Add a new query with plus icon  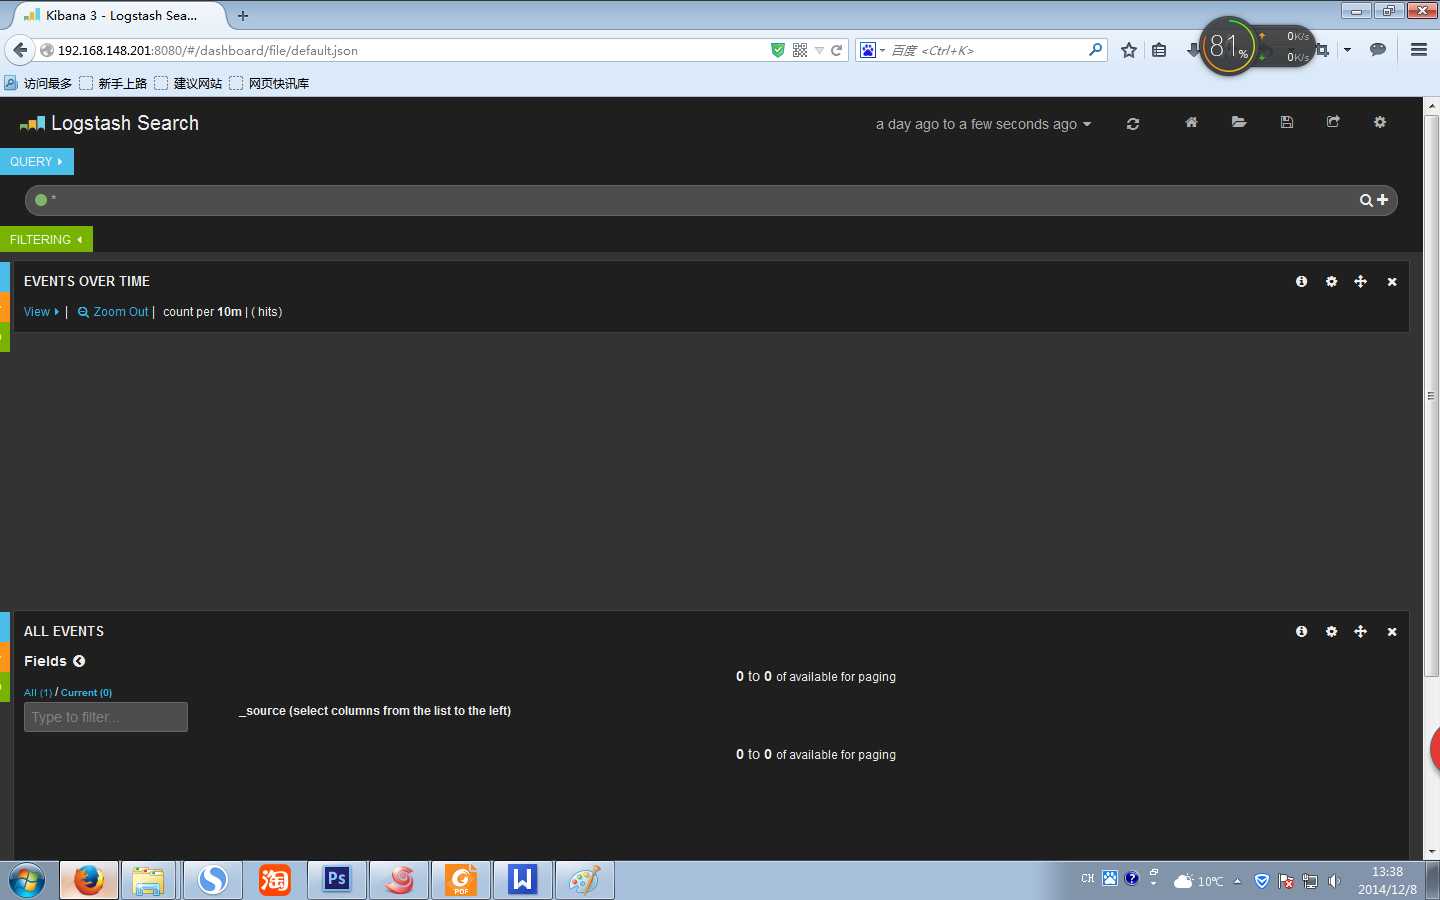pyautogui.click(x=1383, y=200)
